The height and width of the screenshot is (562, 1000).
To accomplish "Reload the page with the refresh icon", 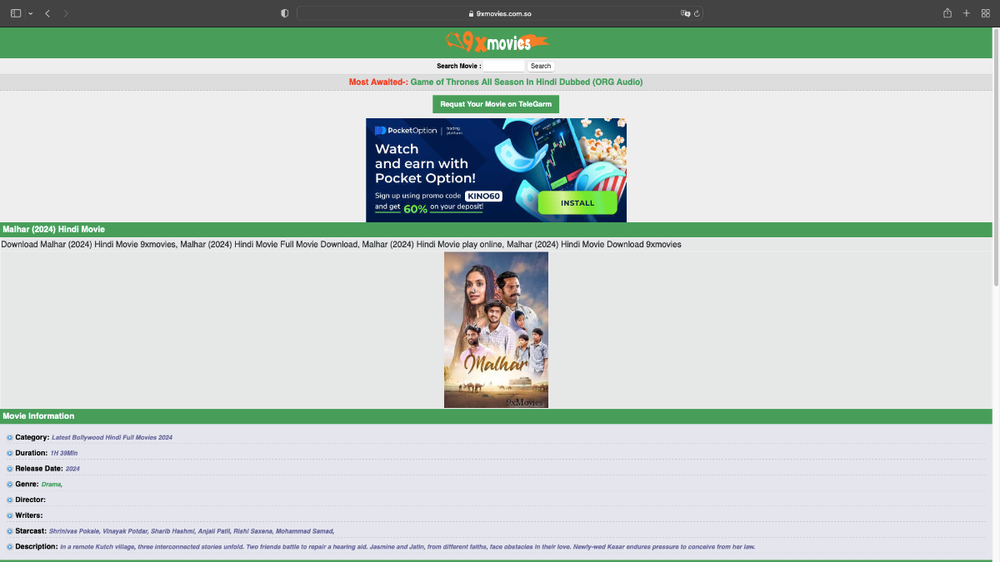I will (697, 13).
